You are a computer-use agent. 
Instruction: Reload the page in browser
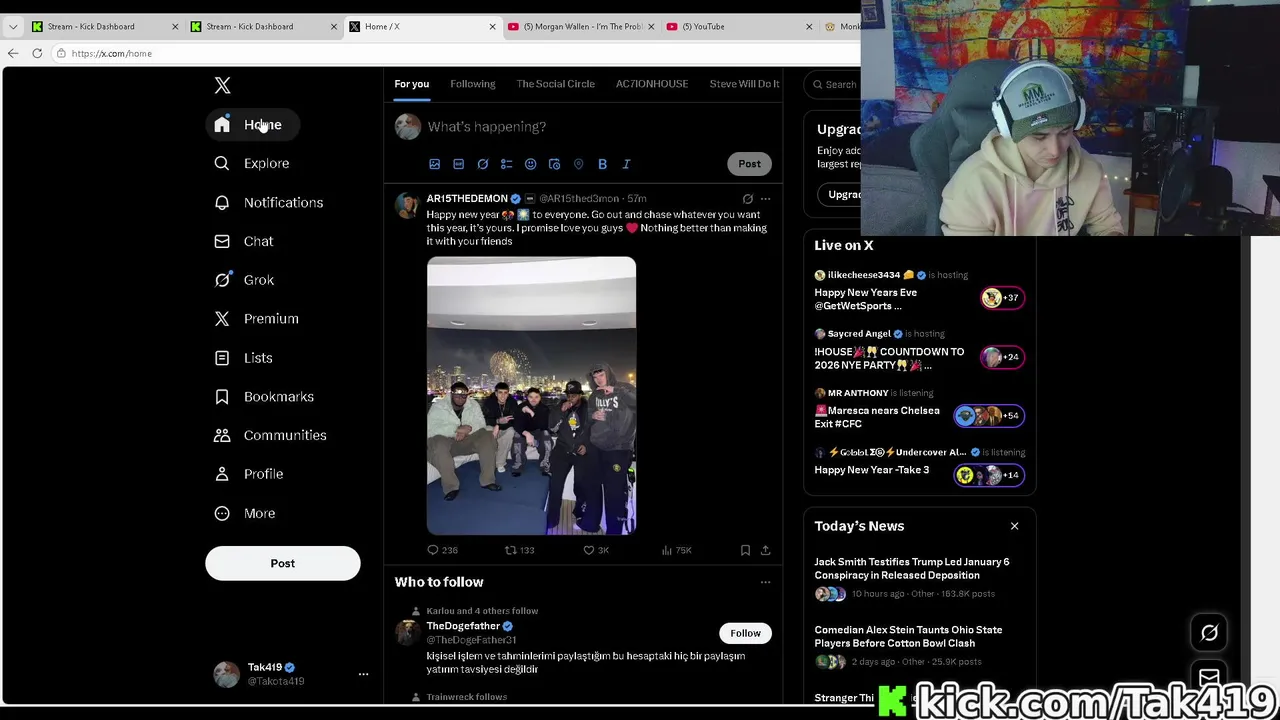click(37, 53)
